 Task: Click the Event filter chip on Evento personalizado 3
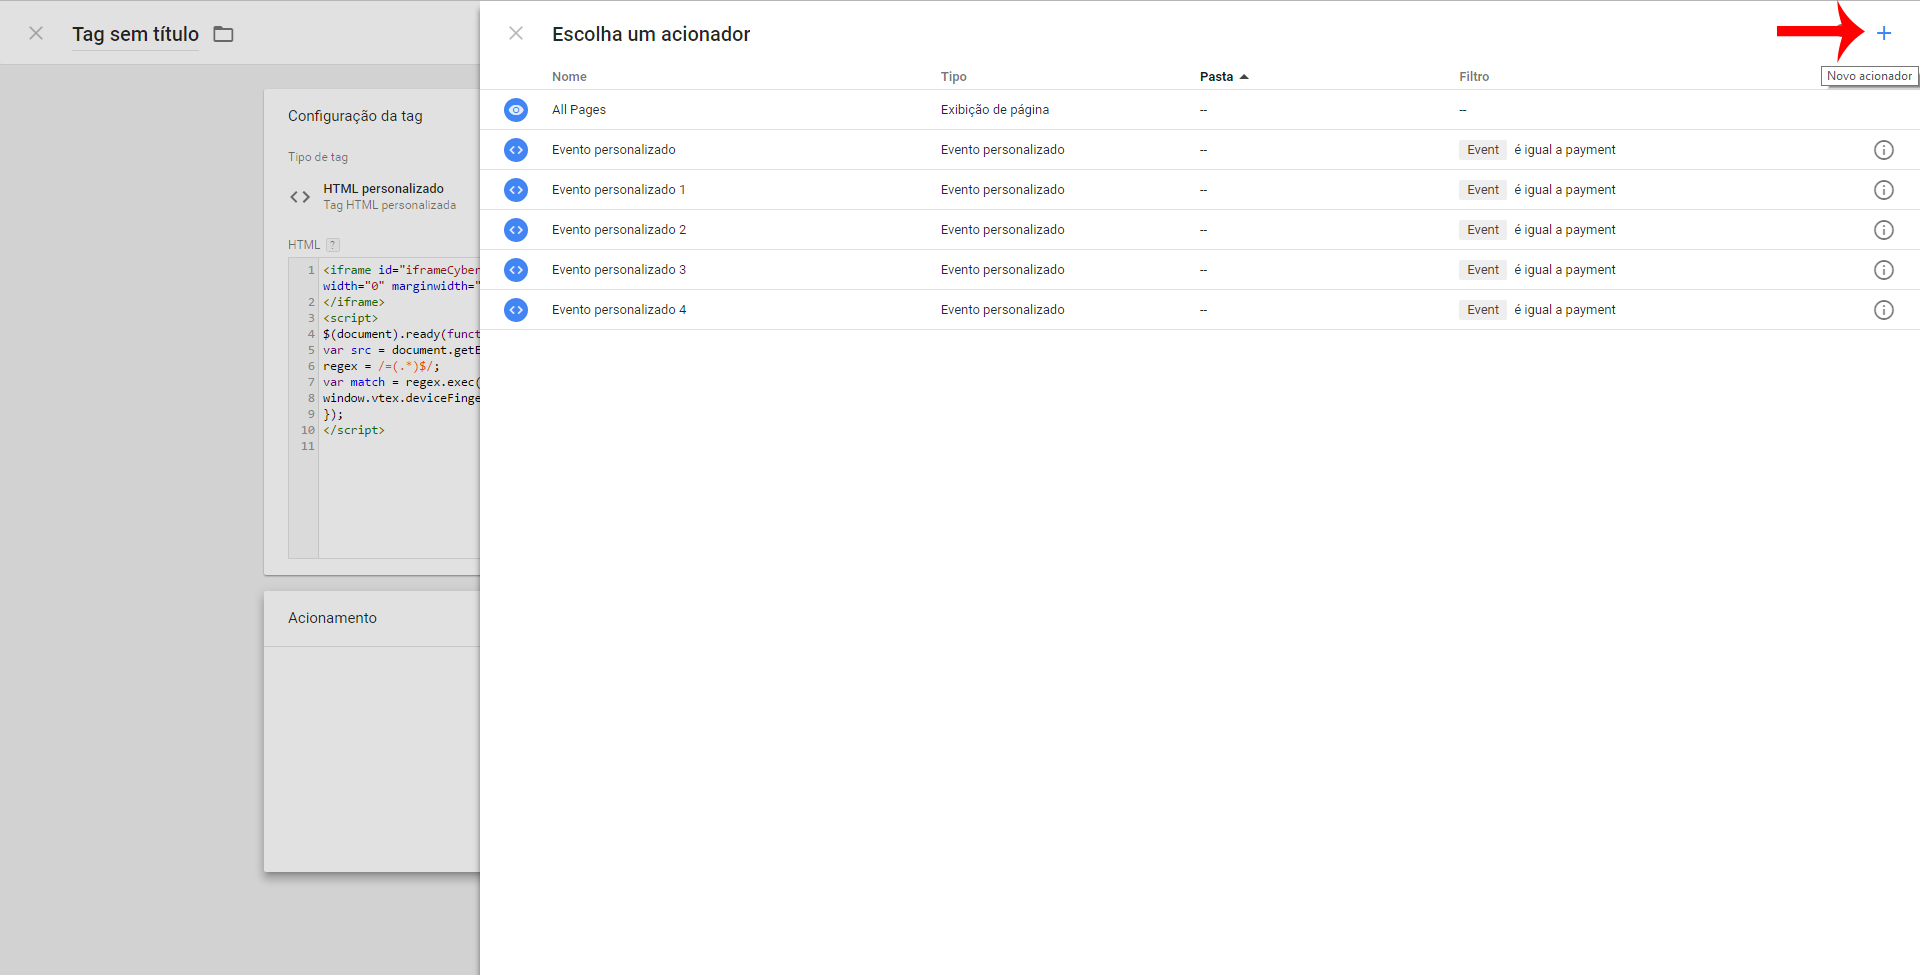[x=1482, y=269]
